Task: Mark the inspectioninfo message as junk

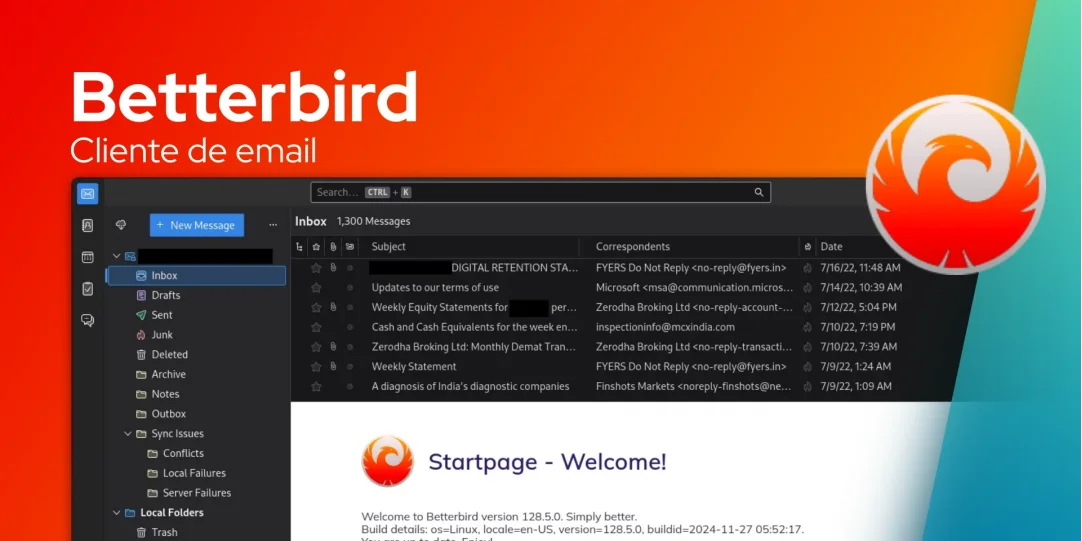Action: 807,327
